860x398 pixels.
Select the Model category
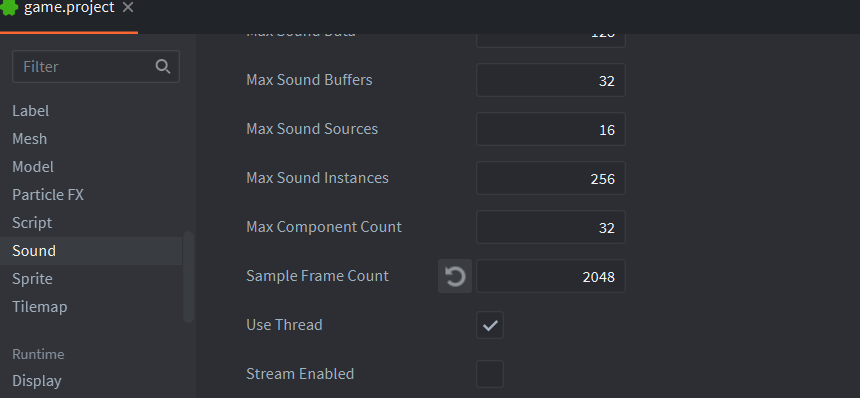[x=33, y=167]
